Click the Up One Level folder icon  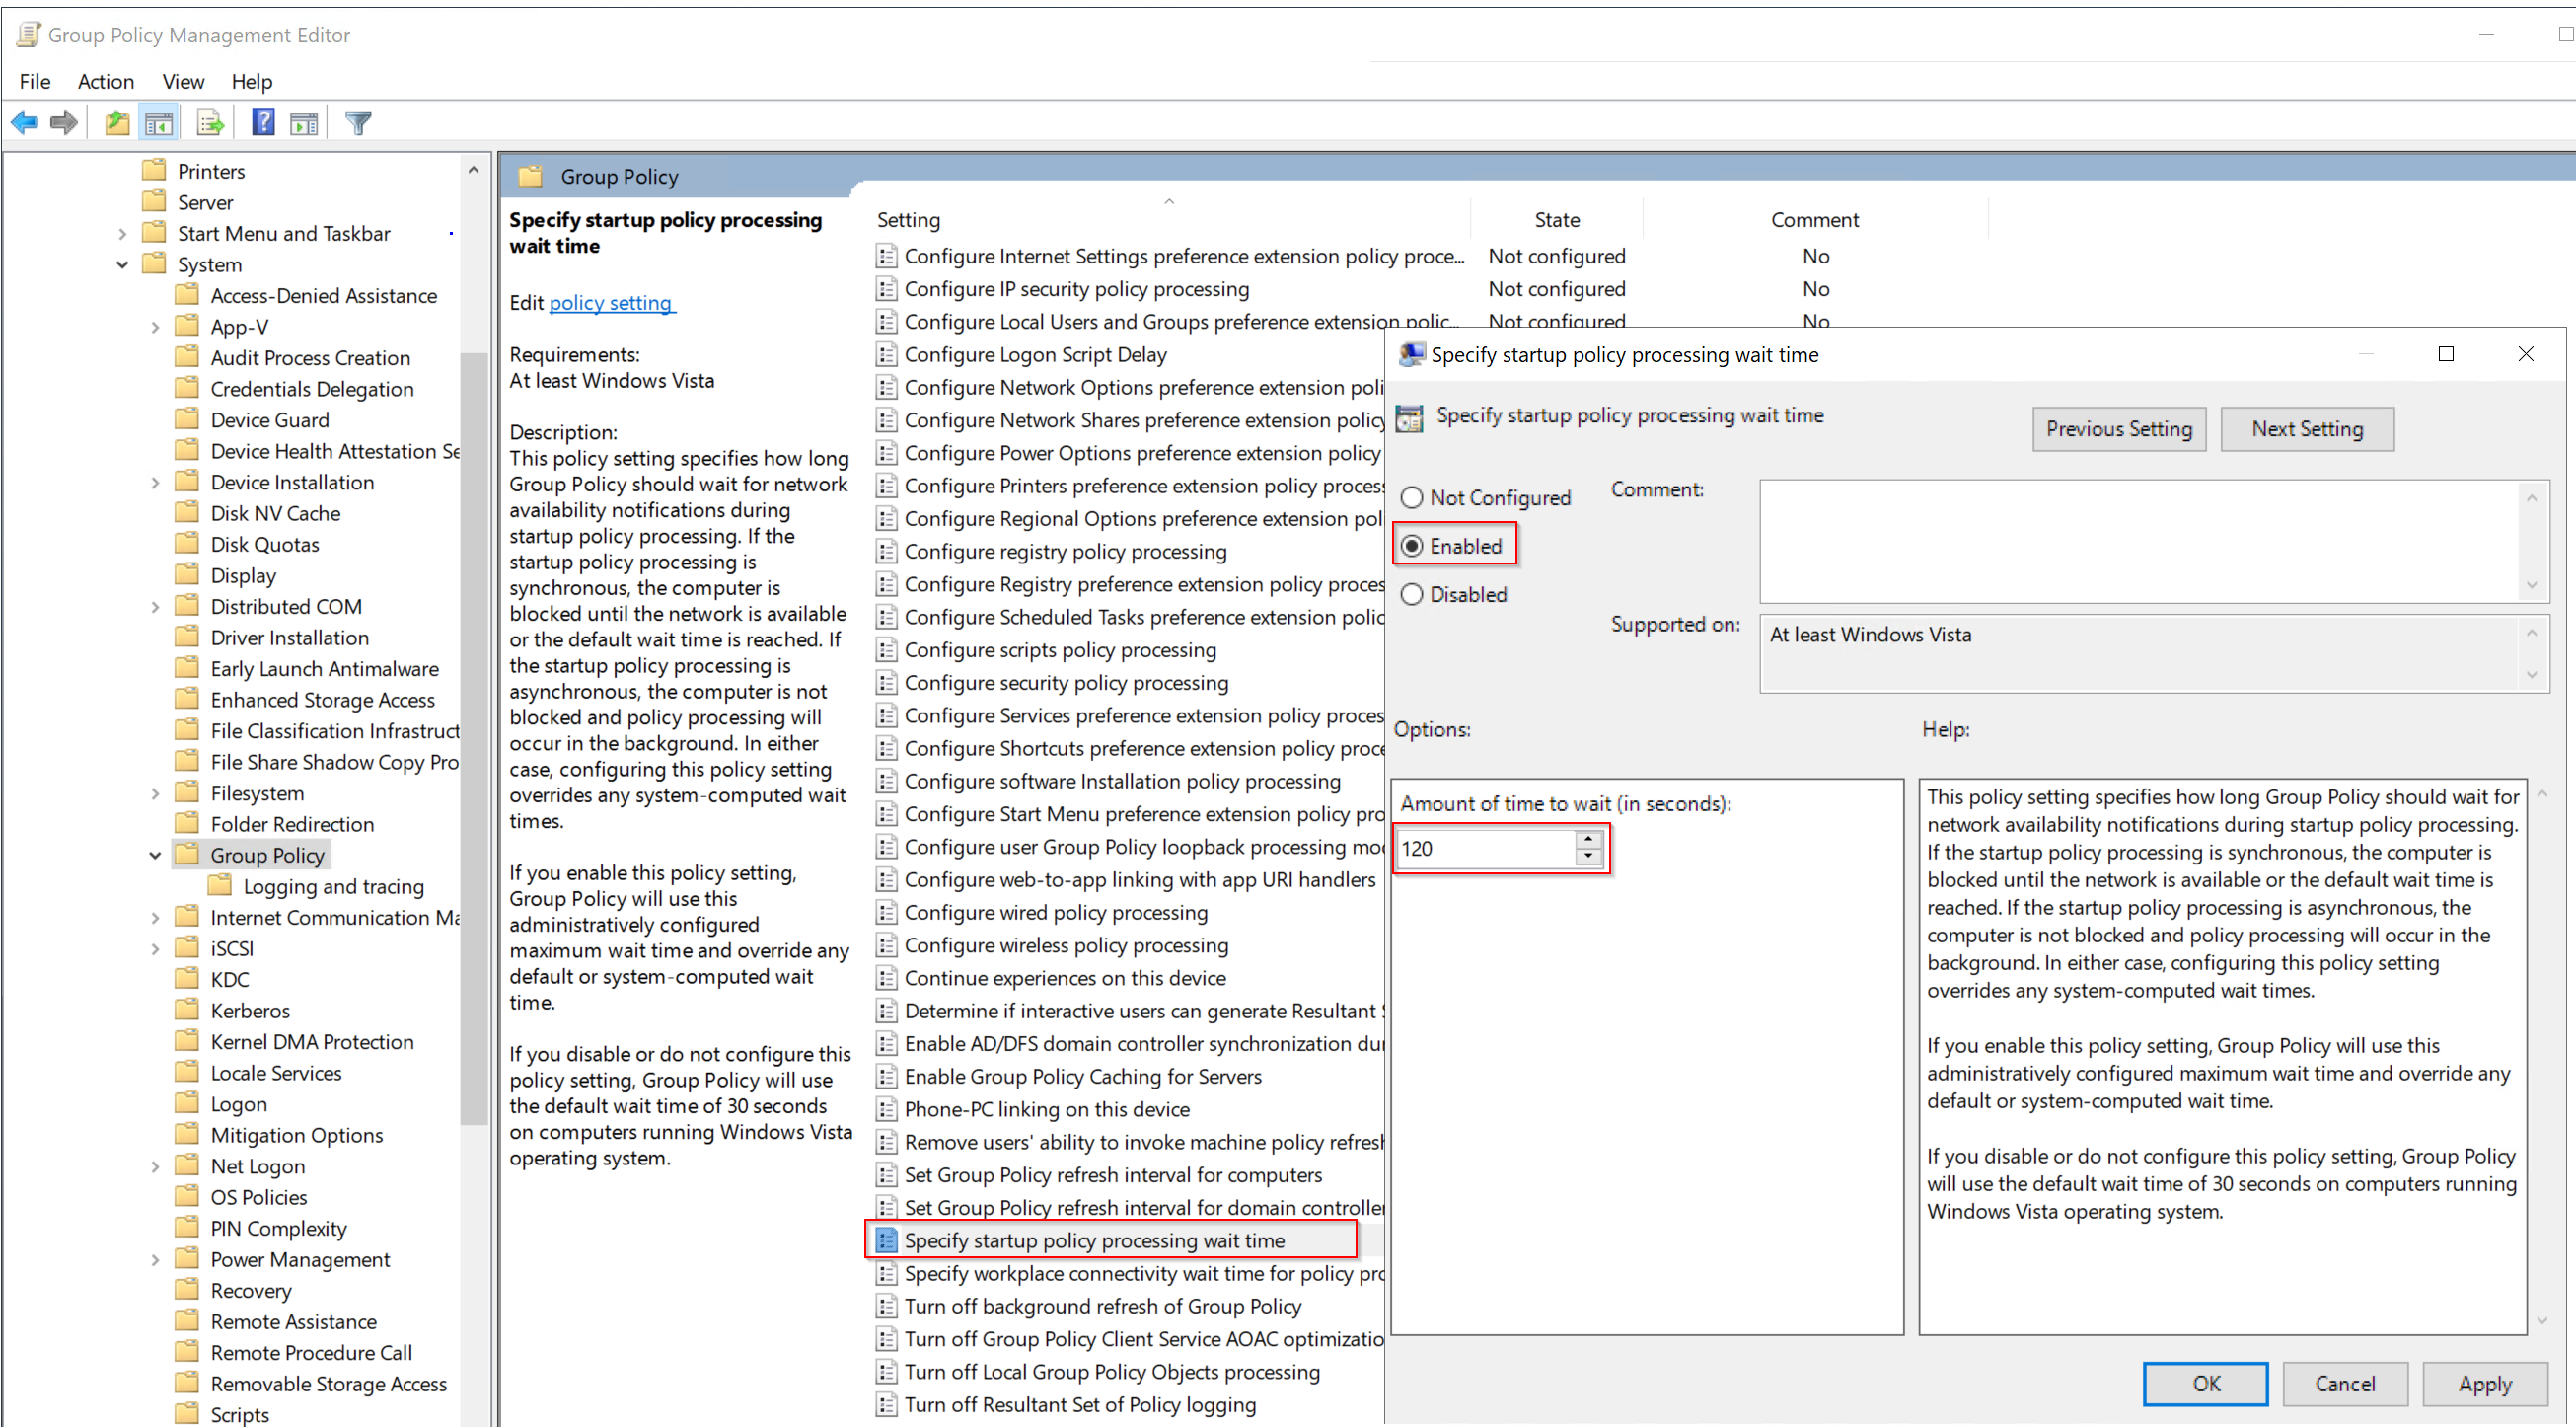coord(117,123)
